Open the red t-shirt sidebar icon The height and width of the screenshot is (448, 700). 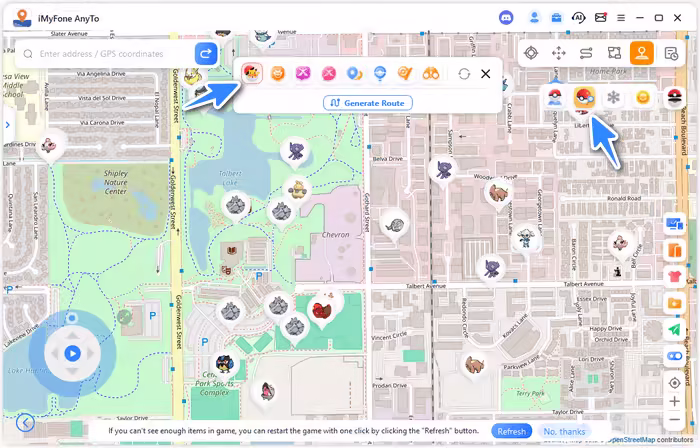[675, 277]
